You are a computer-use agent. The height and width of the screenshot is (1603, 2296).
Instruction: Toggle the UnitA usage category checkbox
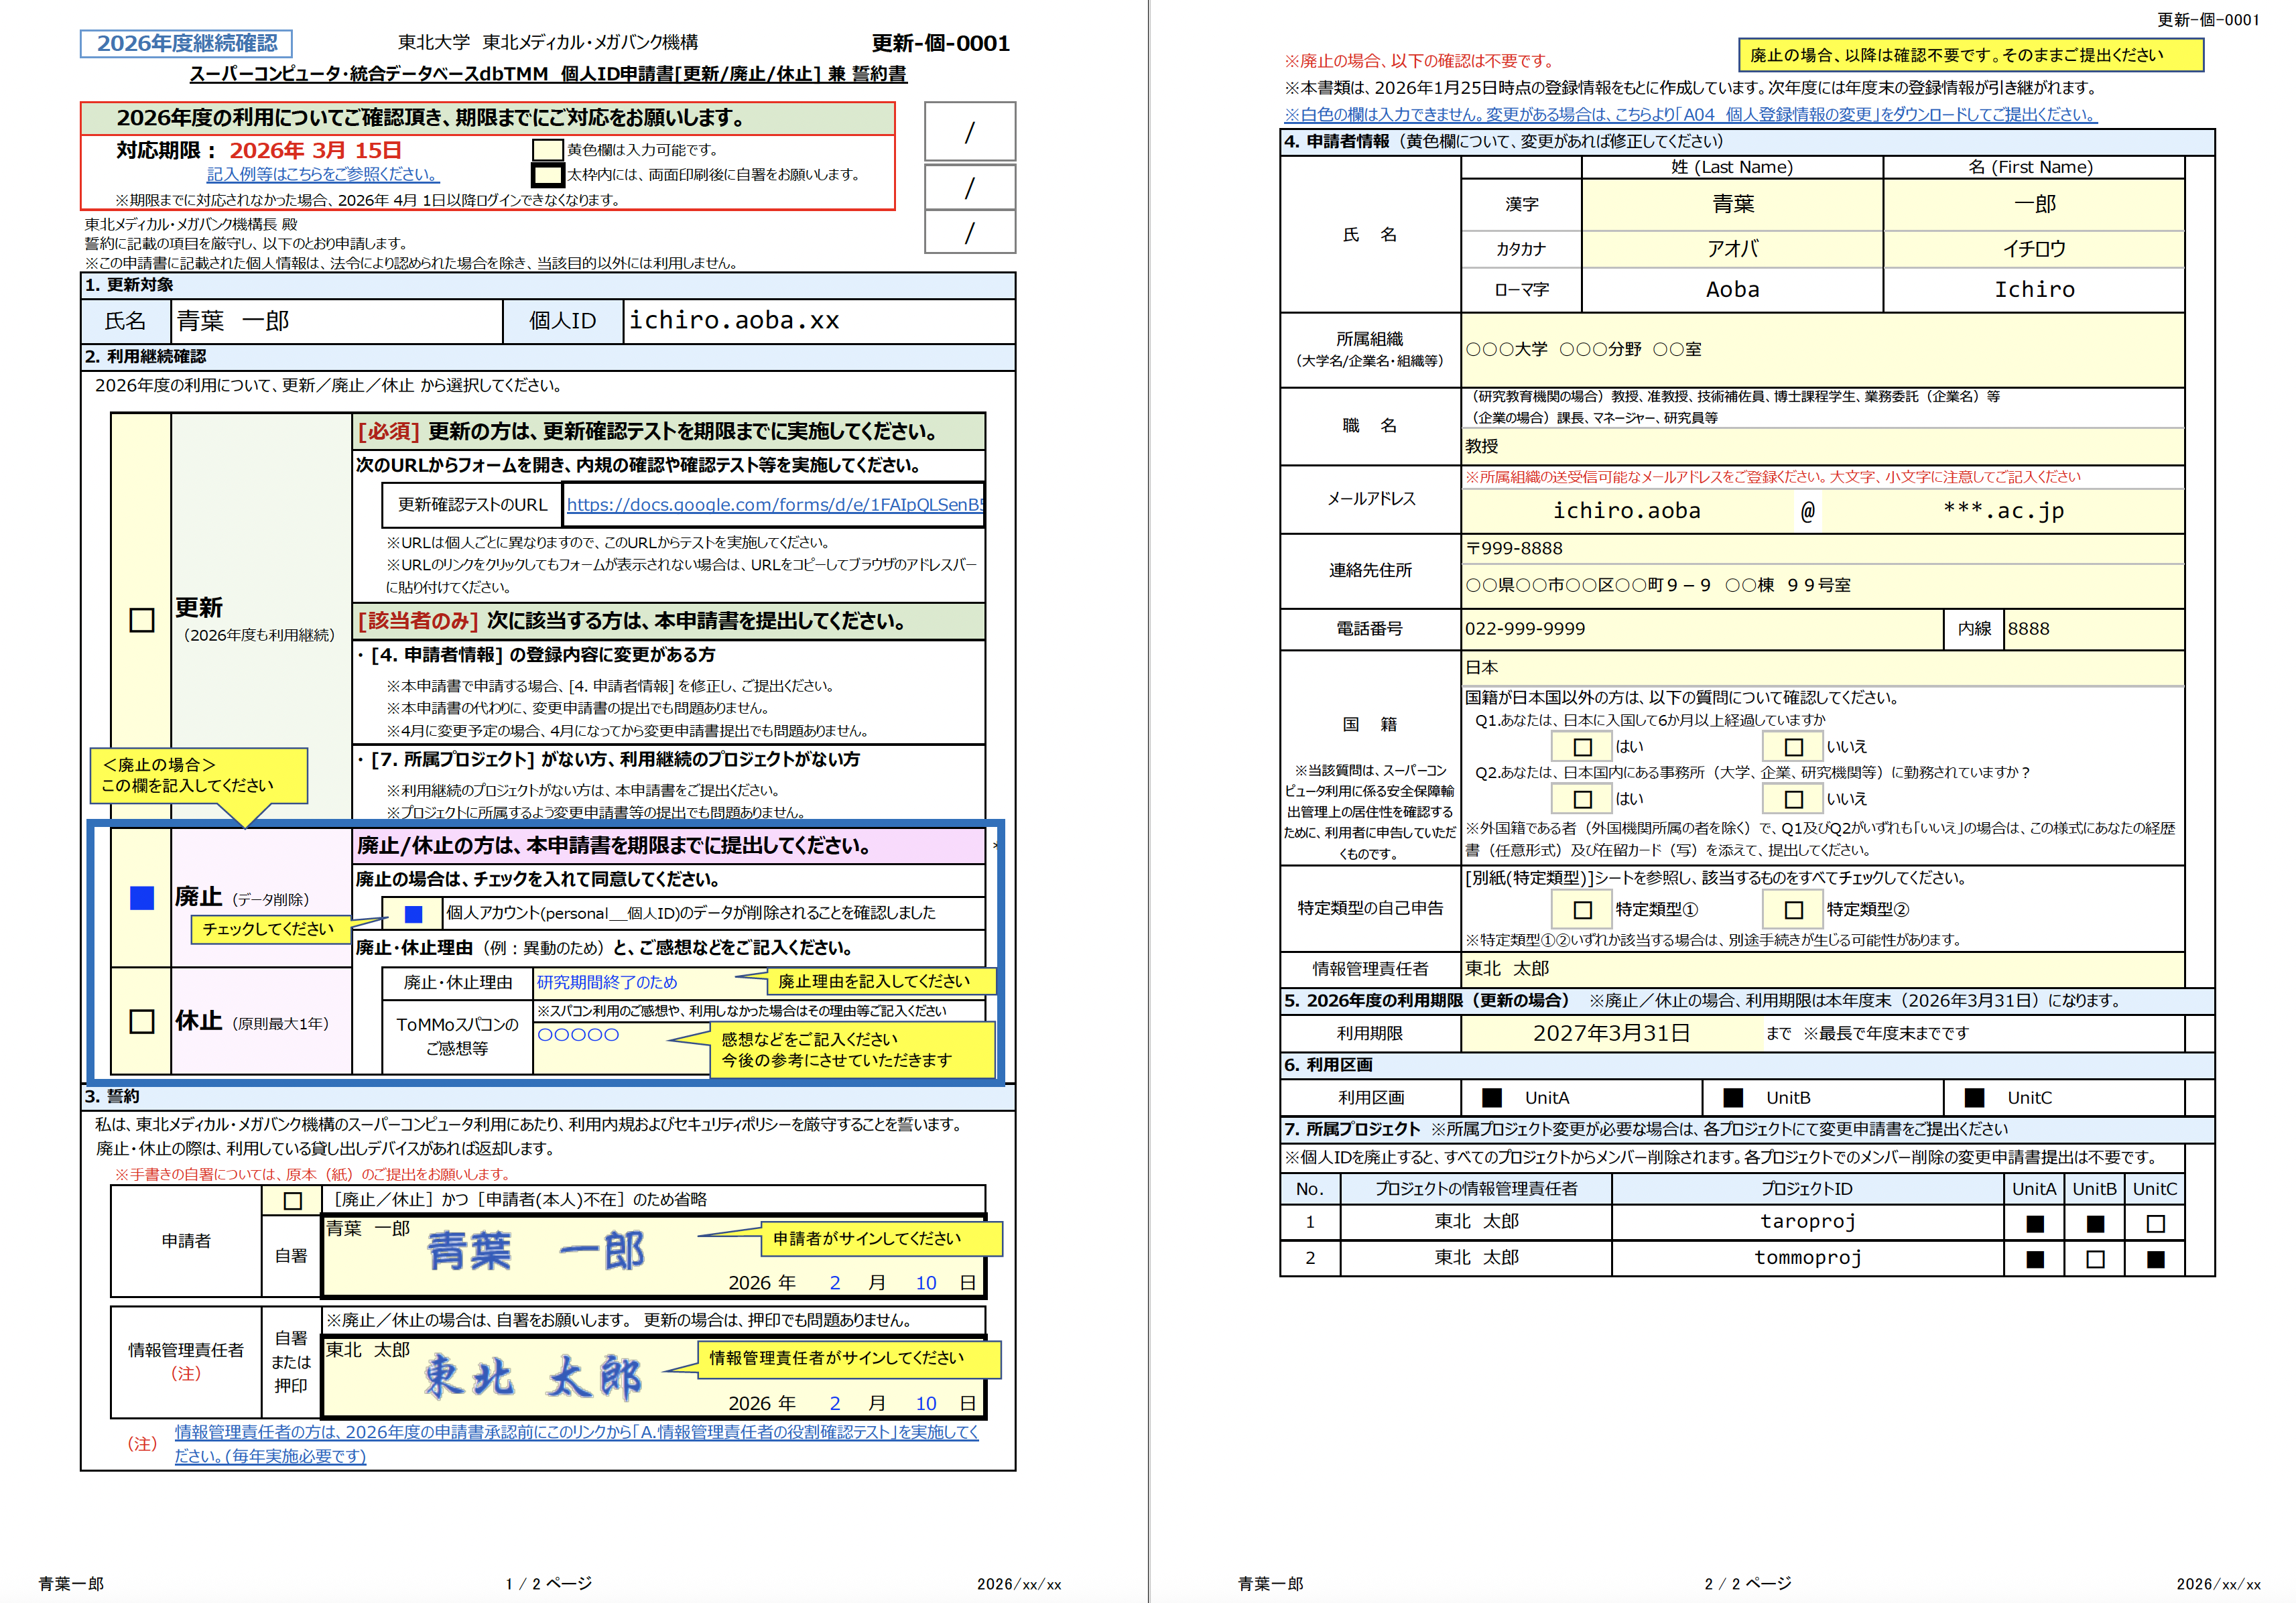[x=1491, y=1098]
